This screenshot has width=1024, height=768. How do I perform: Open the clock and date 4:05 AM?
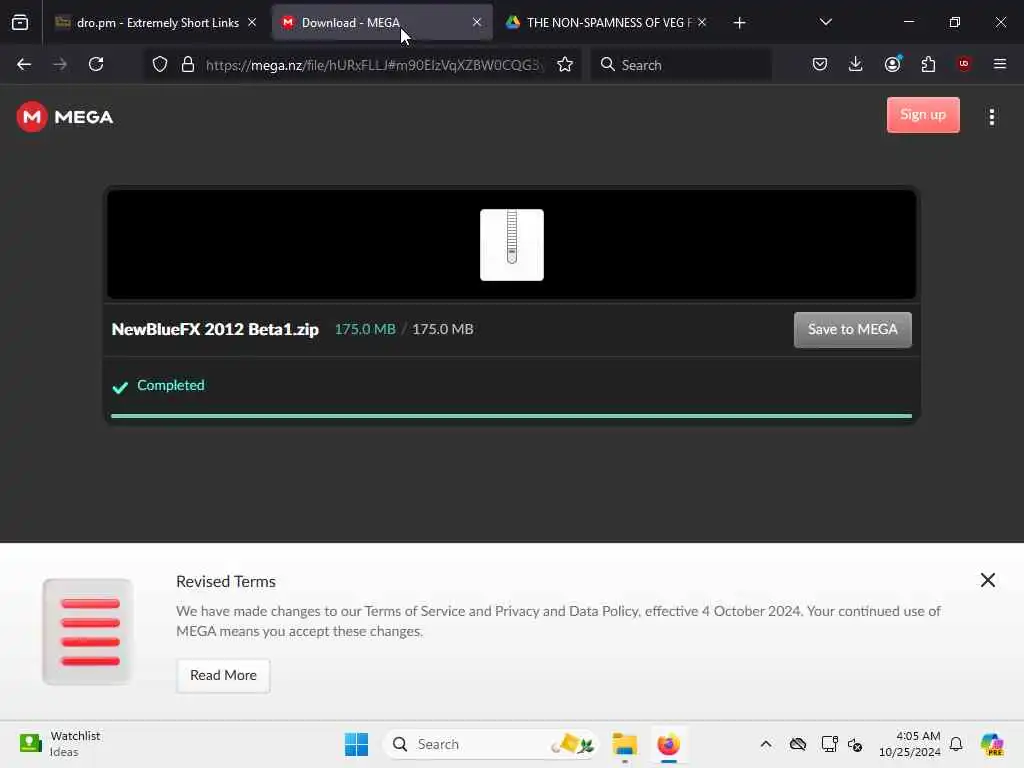point(910,744)
